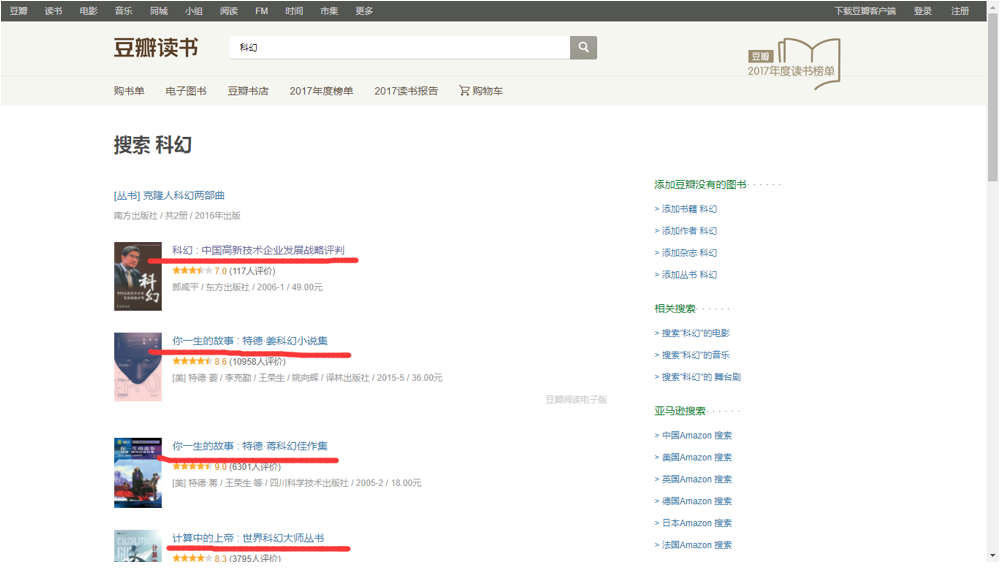
Task: Open the 电子图书 section
Action: tap(186, 91)
